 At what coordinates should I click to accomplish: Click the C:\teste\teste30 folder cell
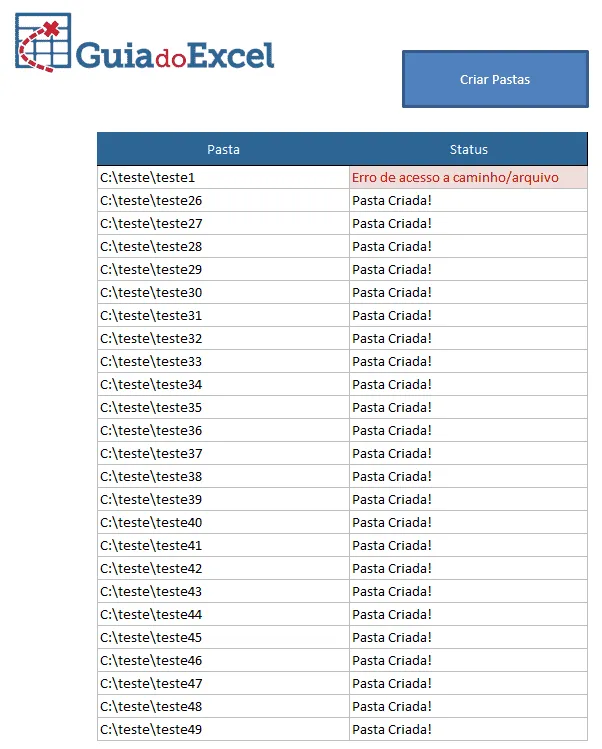pos(223,292)
